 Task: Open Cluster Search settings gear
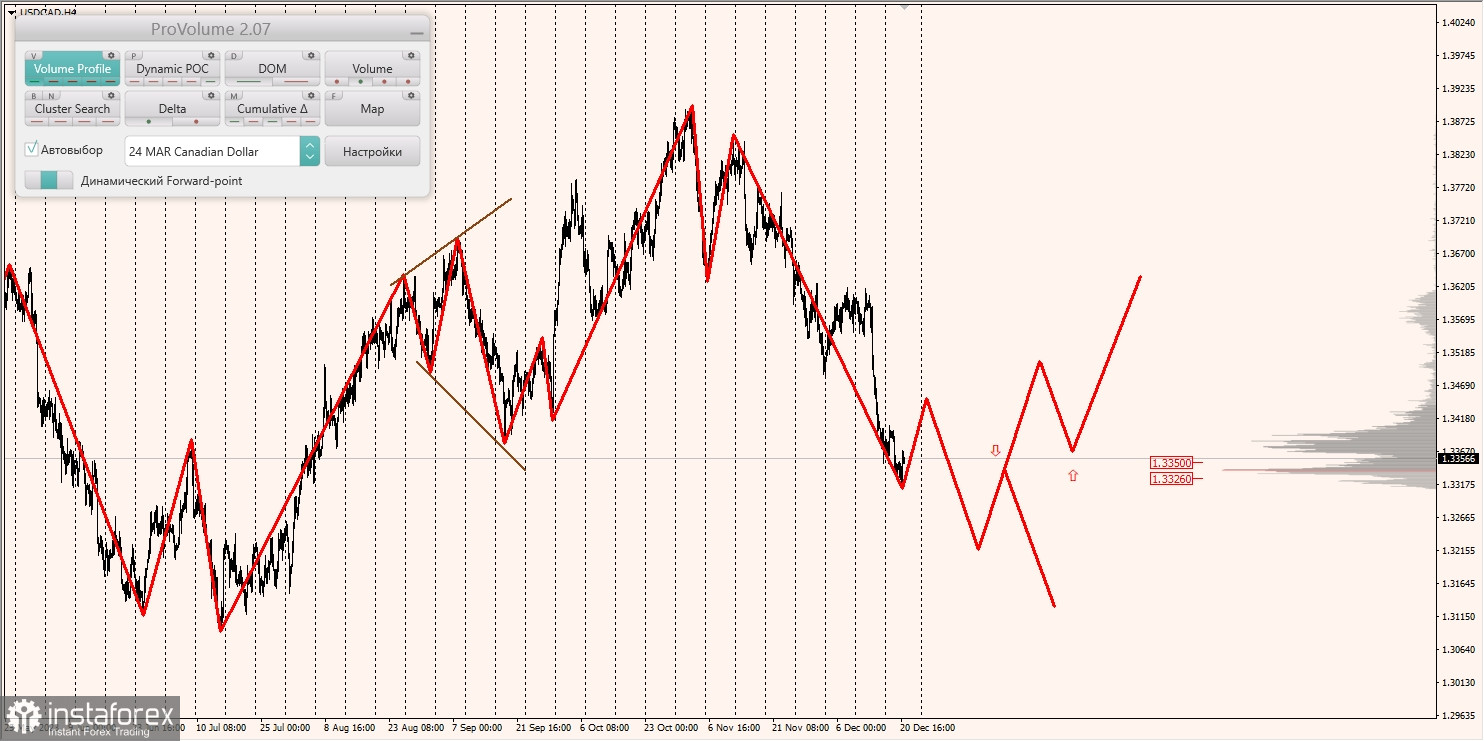(x=111, y=96)
